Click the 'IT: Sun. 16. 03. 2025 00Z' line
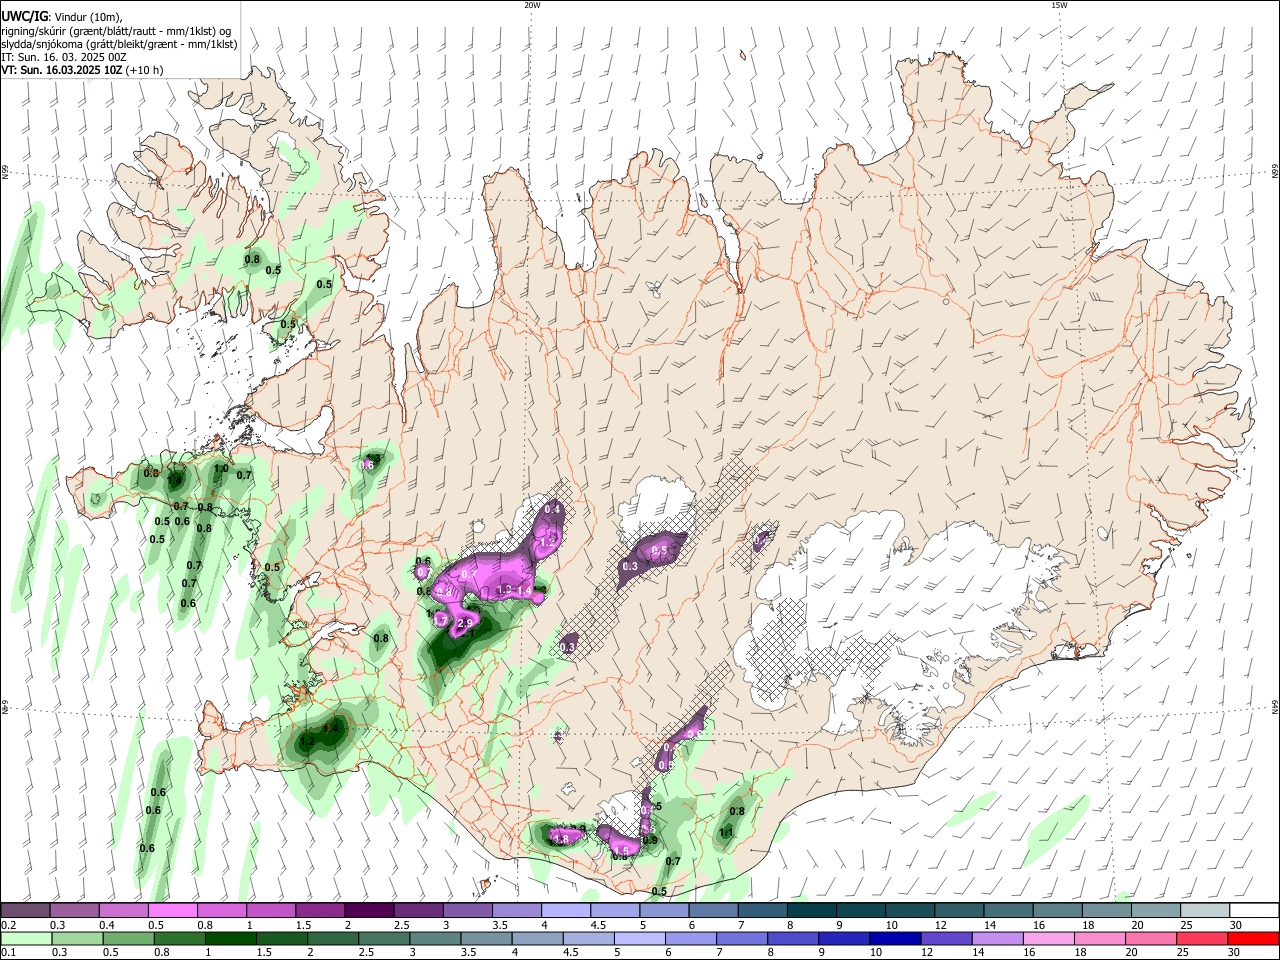The height and width of the screenshot is (960, 1280). [x=63, y=57]
